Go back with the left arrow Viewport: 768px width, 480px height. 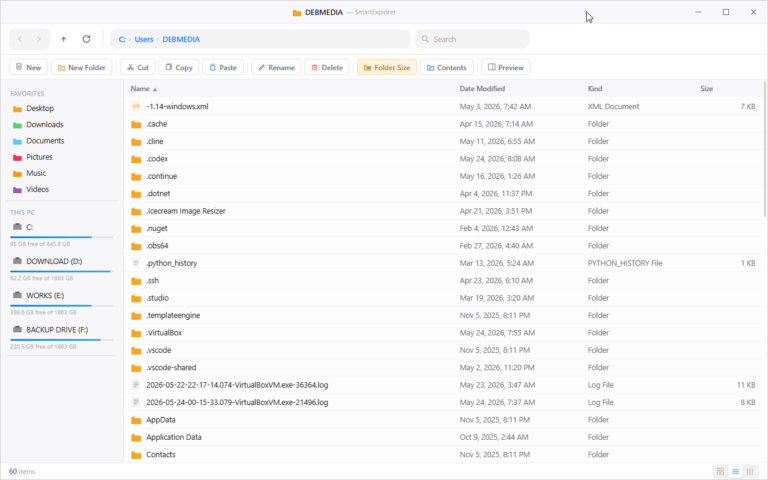pos(20,39)
